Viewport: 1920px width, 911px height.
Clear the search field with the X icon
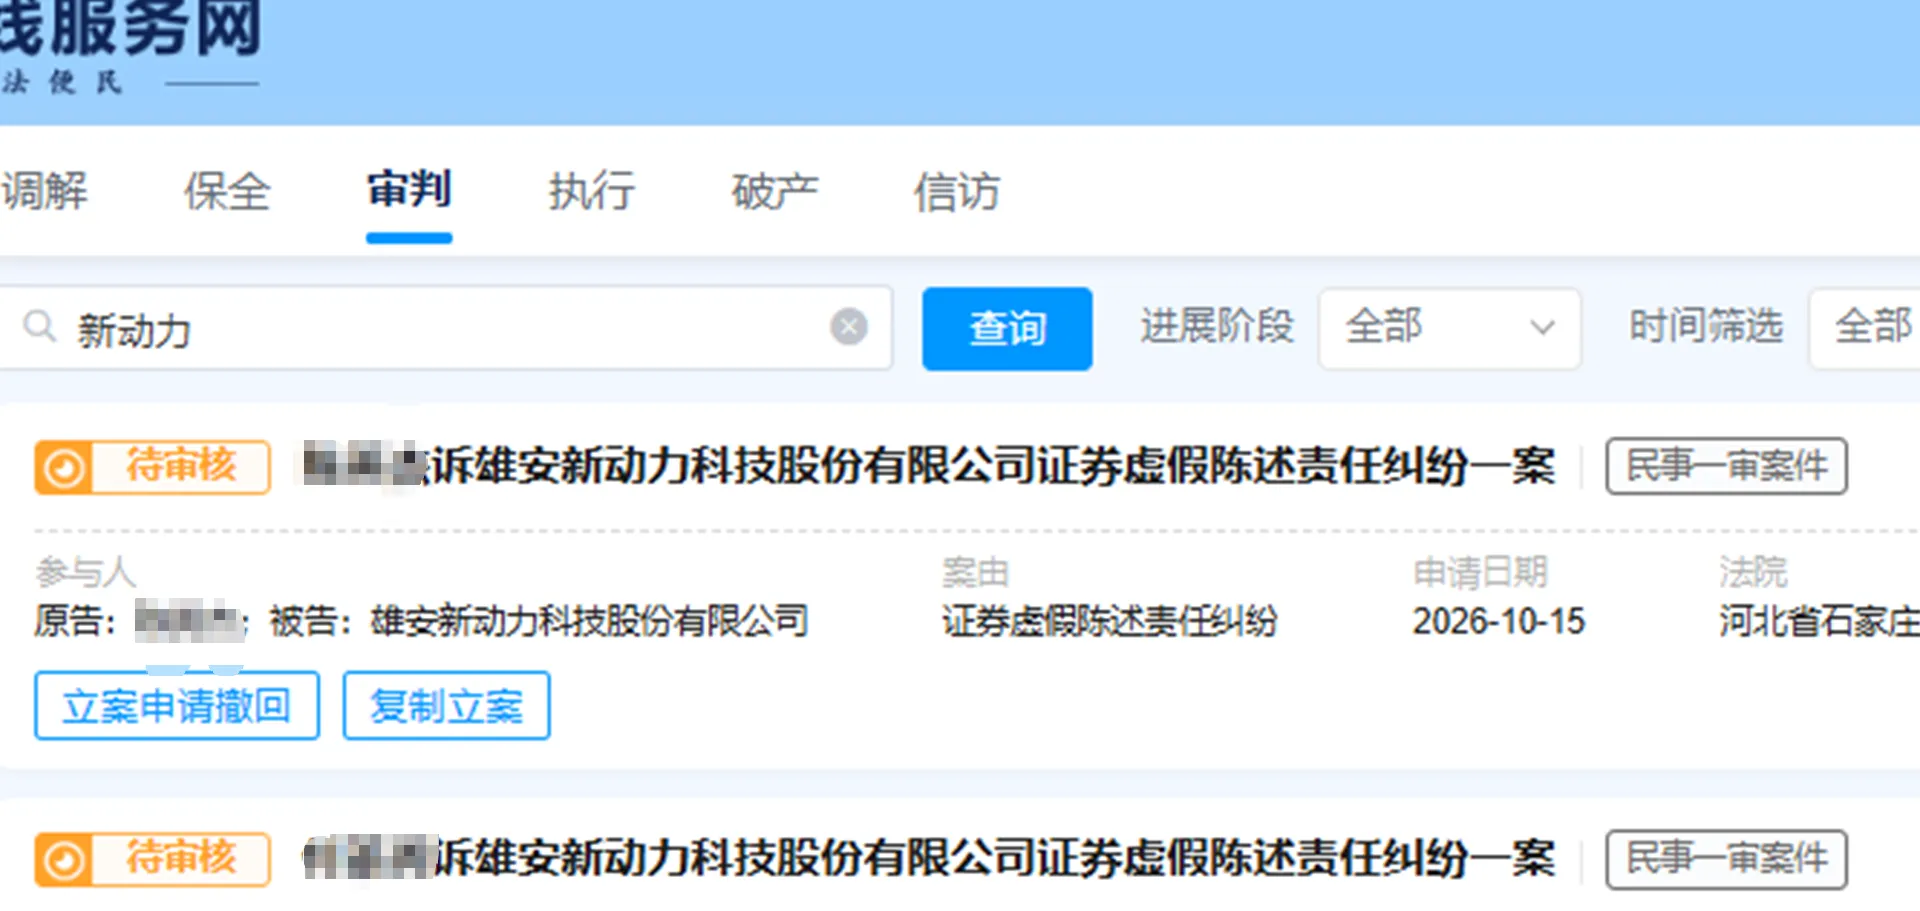click(x=849, y=326)
